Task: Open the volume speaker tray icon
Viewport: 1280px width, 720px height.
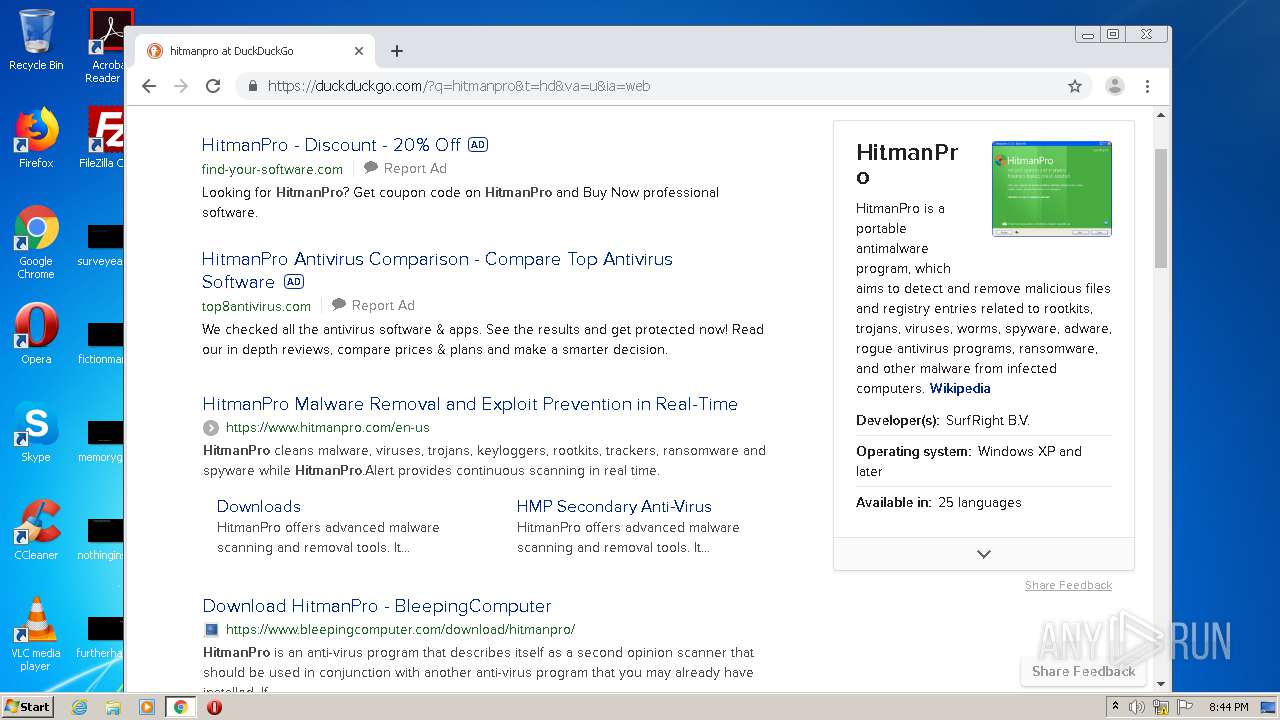Action: (x=1137, y=707)
